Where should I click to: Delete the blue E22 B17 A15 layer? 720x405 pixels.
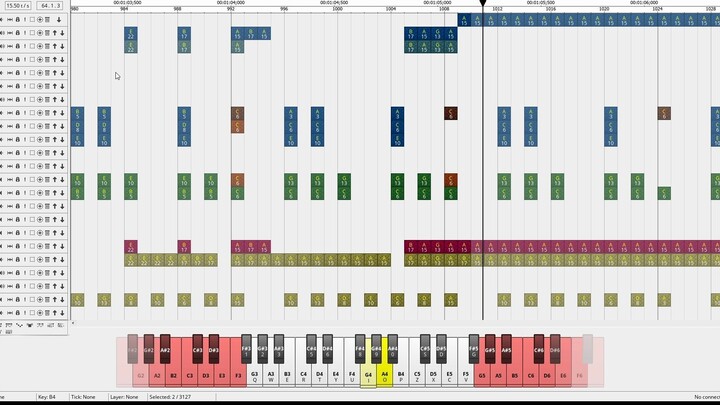pos(47,33)
